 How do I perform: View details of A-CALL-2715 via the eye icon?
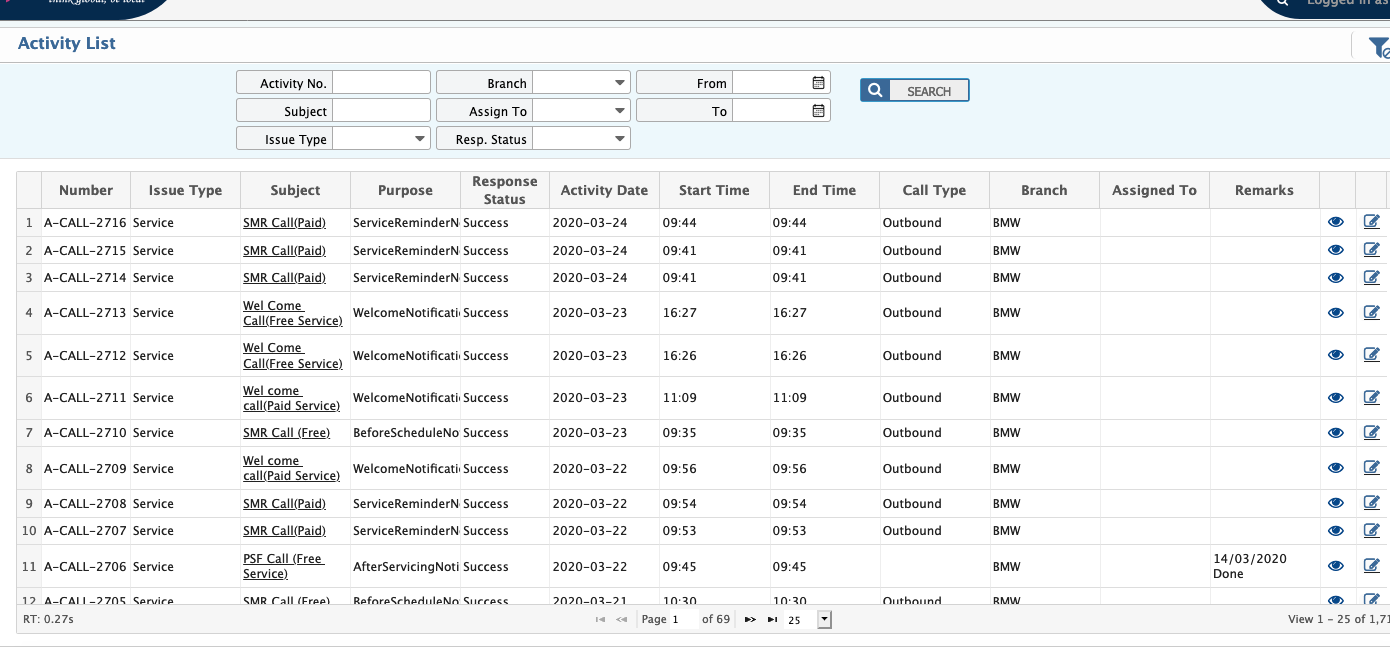[x=1336, y=249]
